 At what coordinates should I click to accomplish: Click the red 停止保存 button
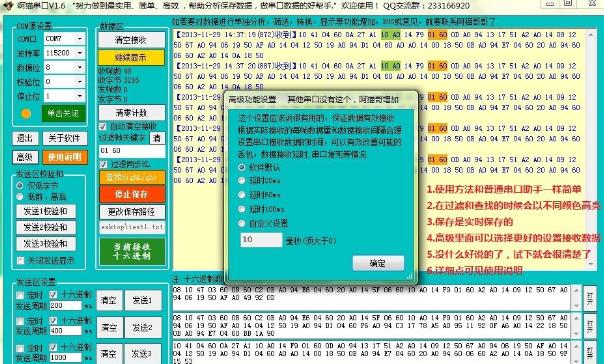tap(132, 194)
